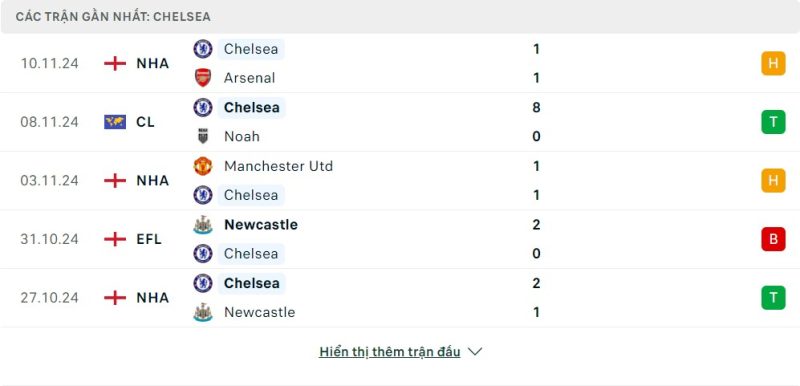Click the Arsenal club crest
This screenshot has height=386, width=800.
[203, 78]
